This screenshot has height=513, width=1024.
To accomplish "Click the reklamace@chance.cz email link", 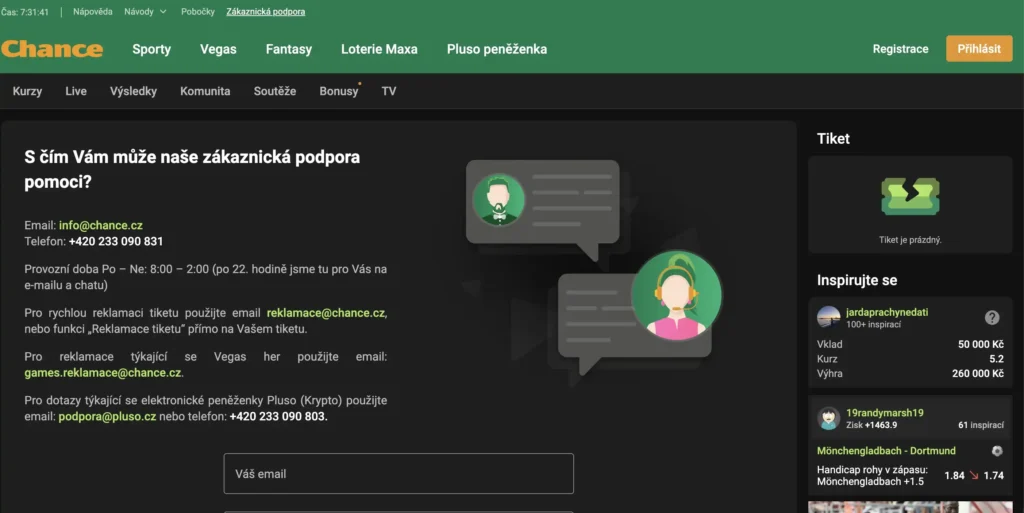I will (326, 313).
